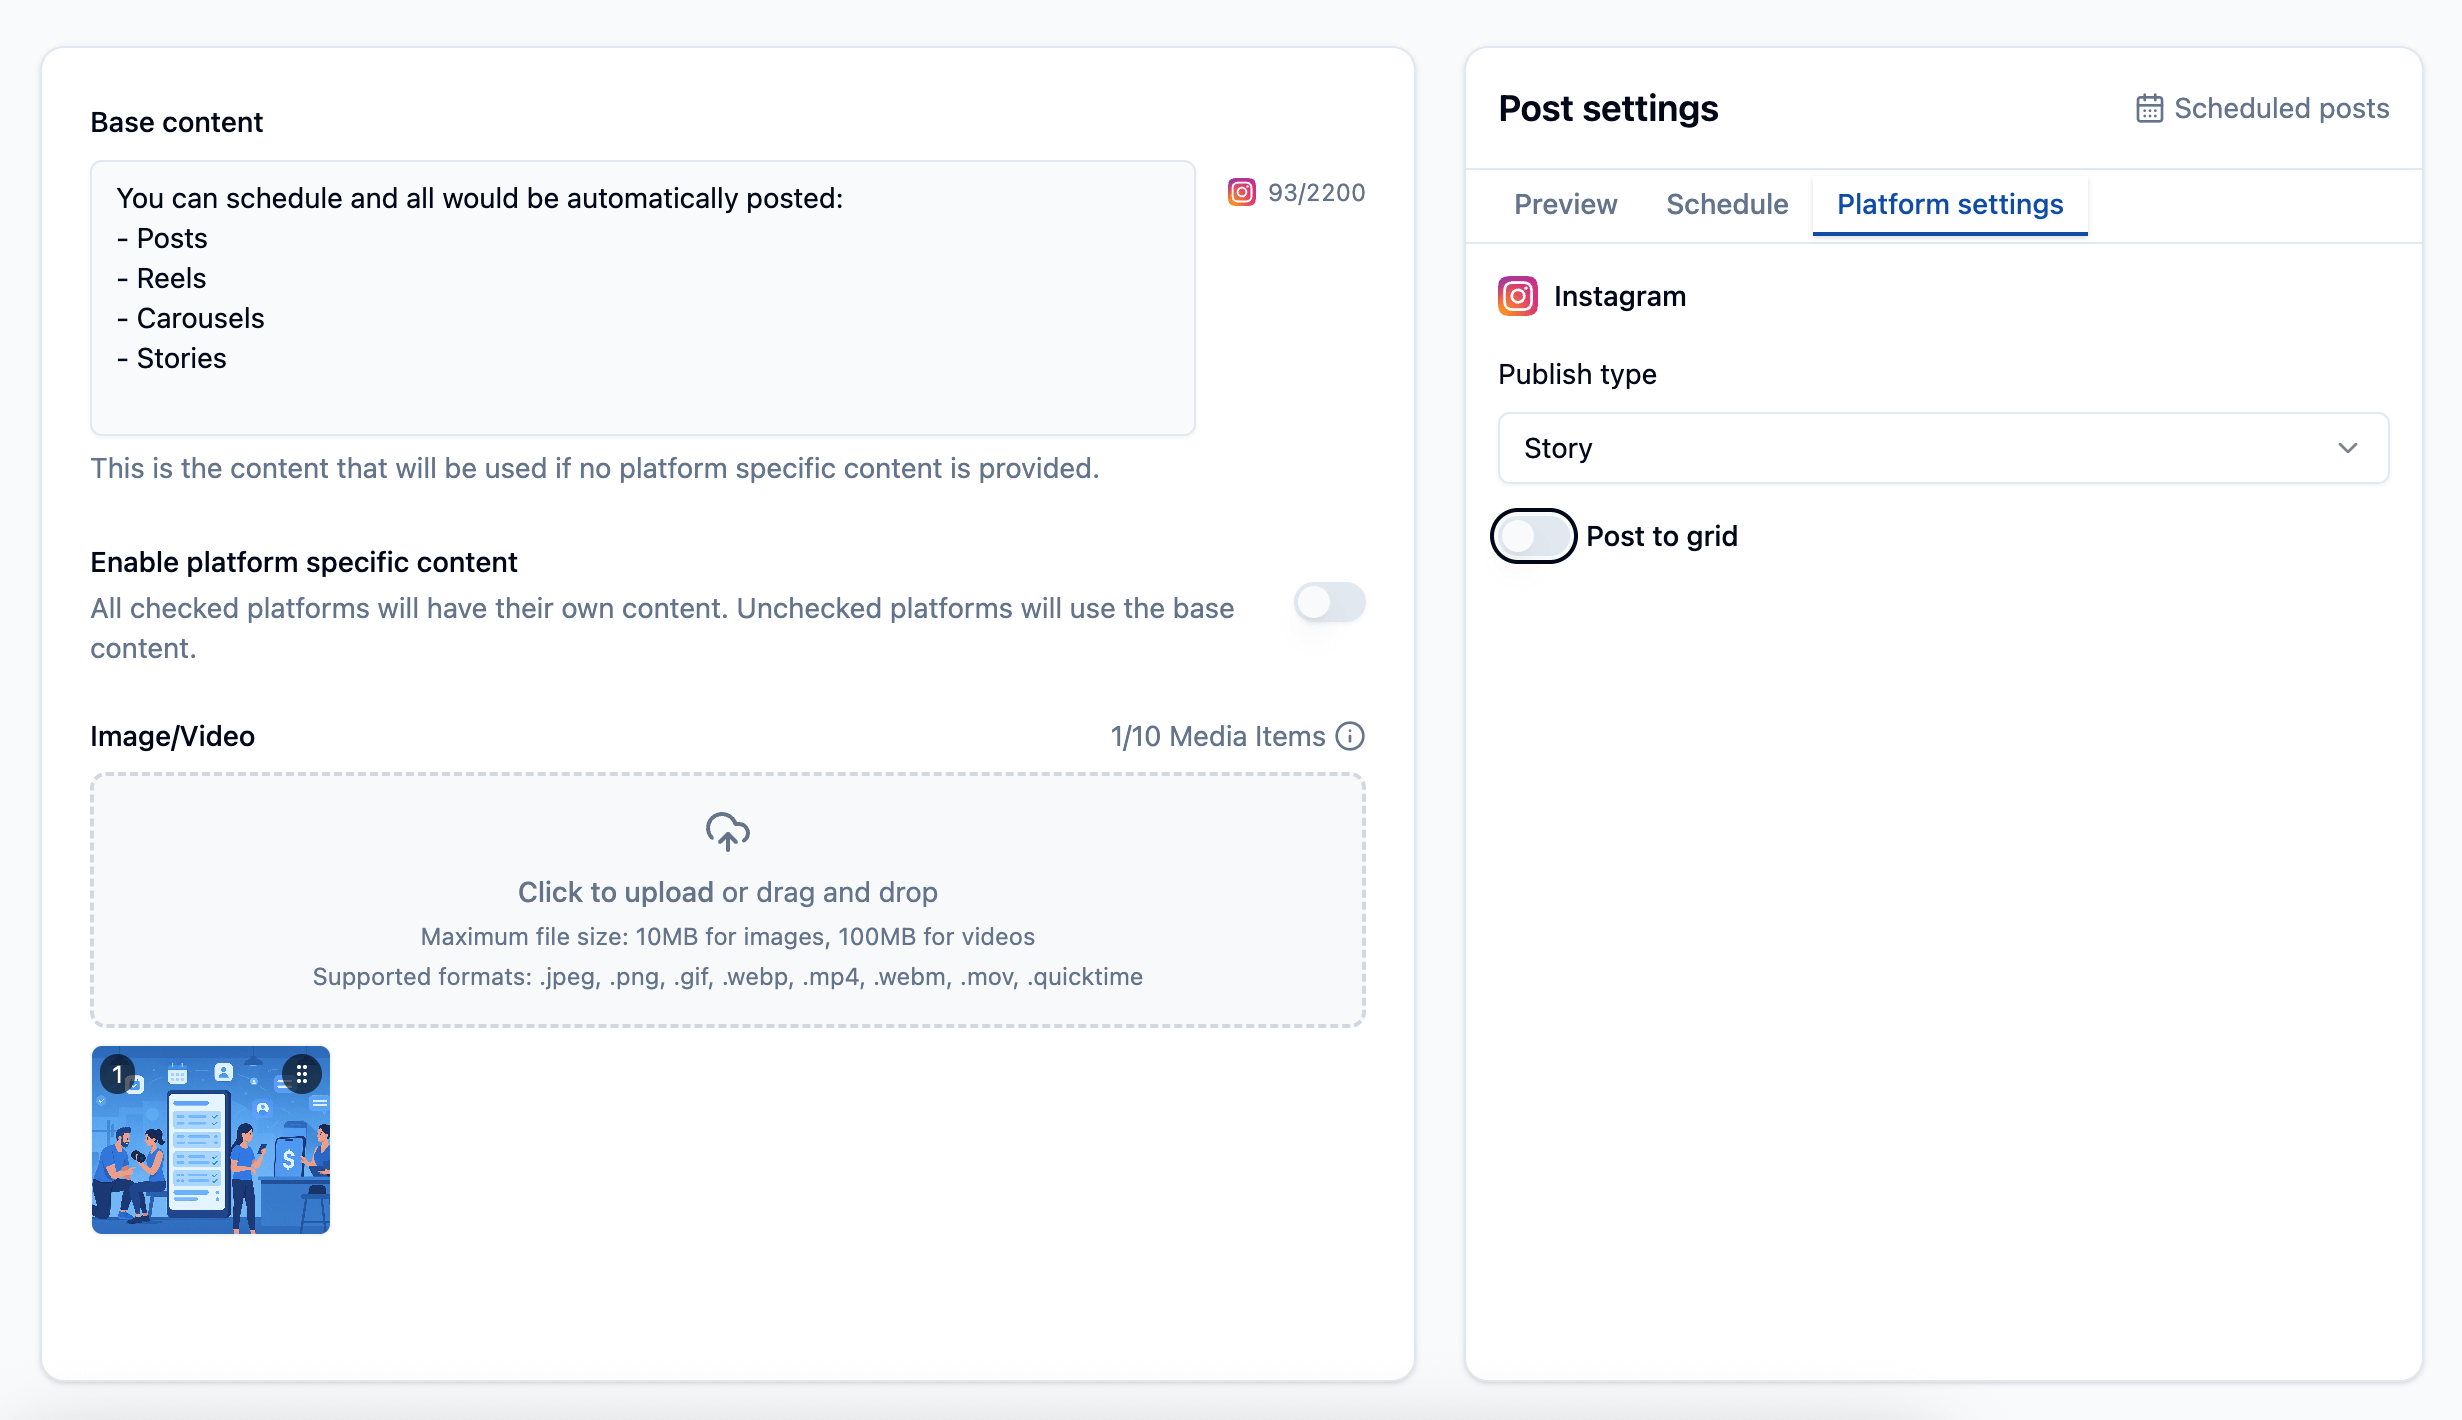
Task: Switch to the Schedule tab
Action: tap(1727, 204)
